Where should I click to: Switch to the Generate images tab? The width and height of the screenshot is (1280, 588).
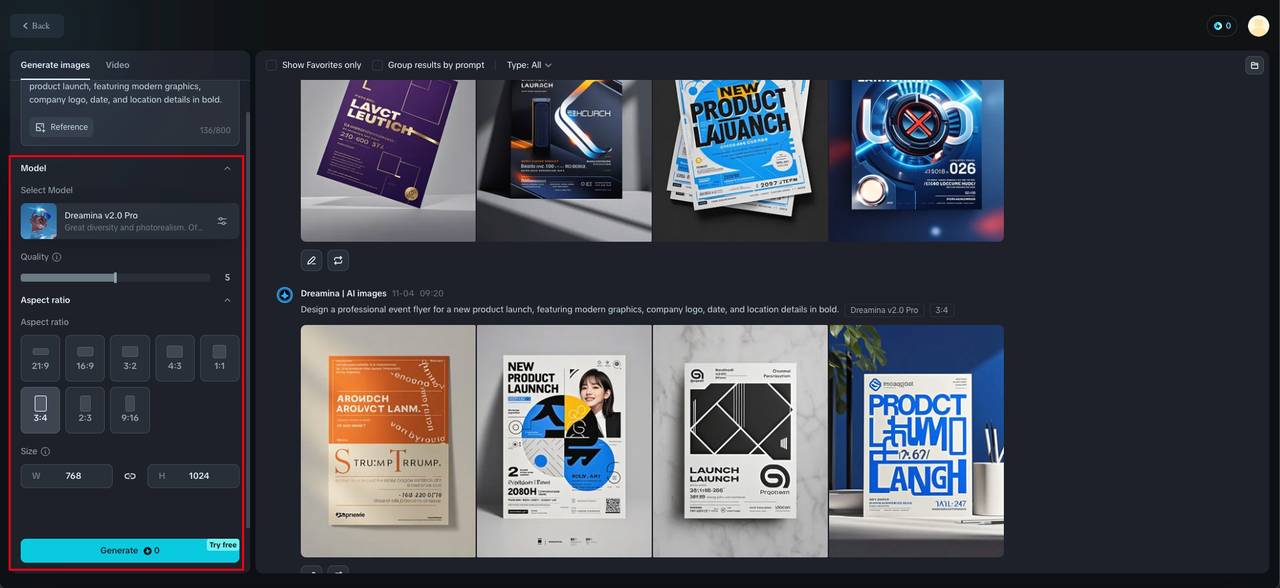coord(55,65)
